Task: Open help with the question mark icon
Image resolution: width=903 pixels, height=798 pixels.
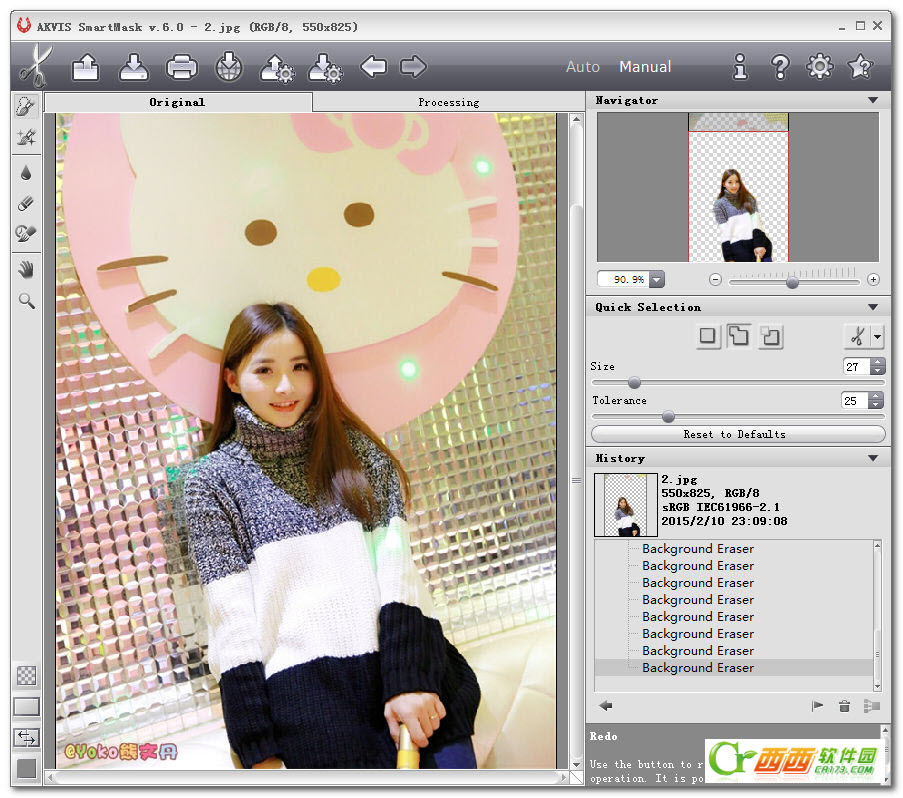Action: coord(780,67)
